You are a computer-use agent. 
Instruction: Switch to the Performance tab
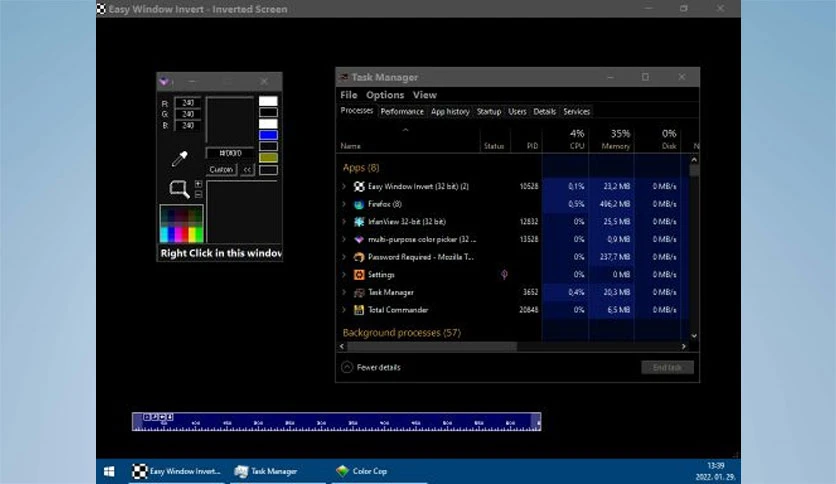[x=402, y=111]
